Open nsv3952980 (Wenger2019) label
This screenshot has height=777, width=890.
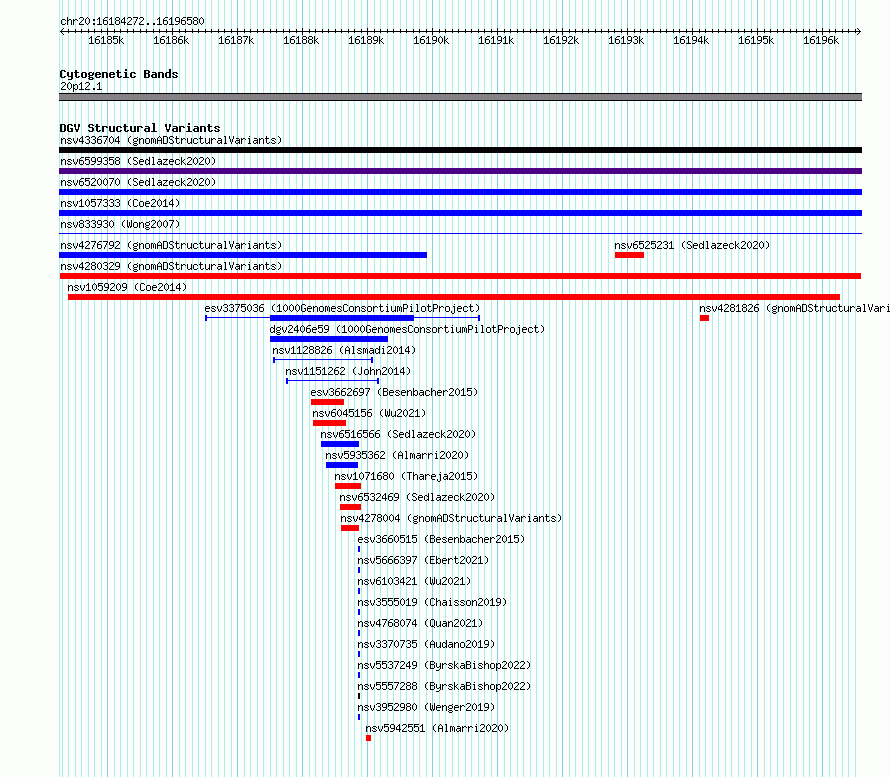426,707
